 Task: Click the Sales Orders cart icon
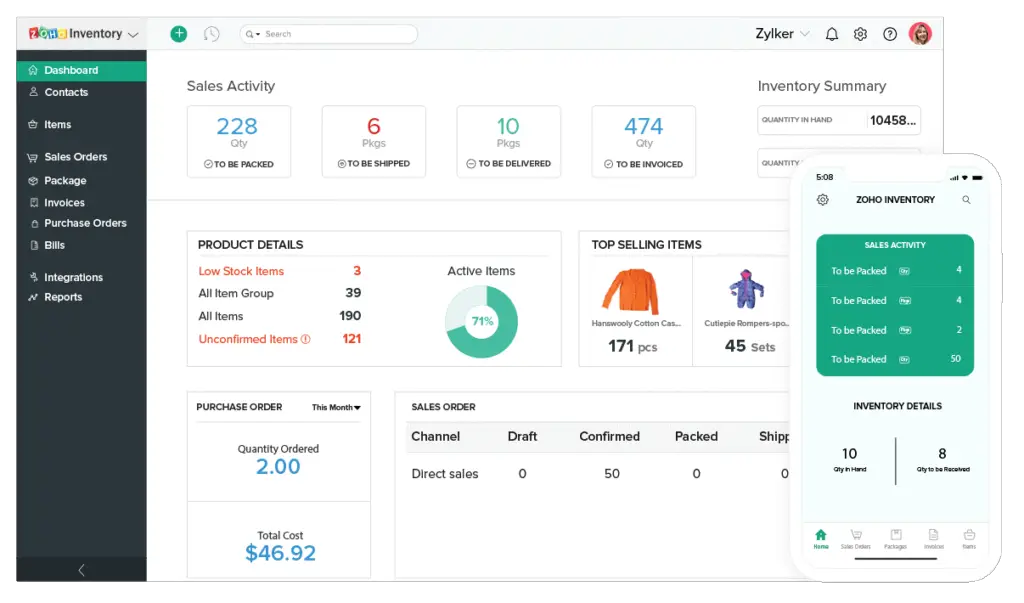coord(33,157)
